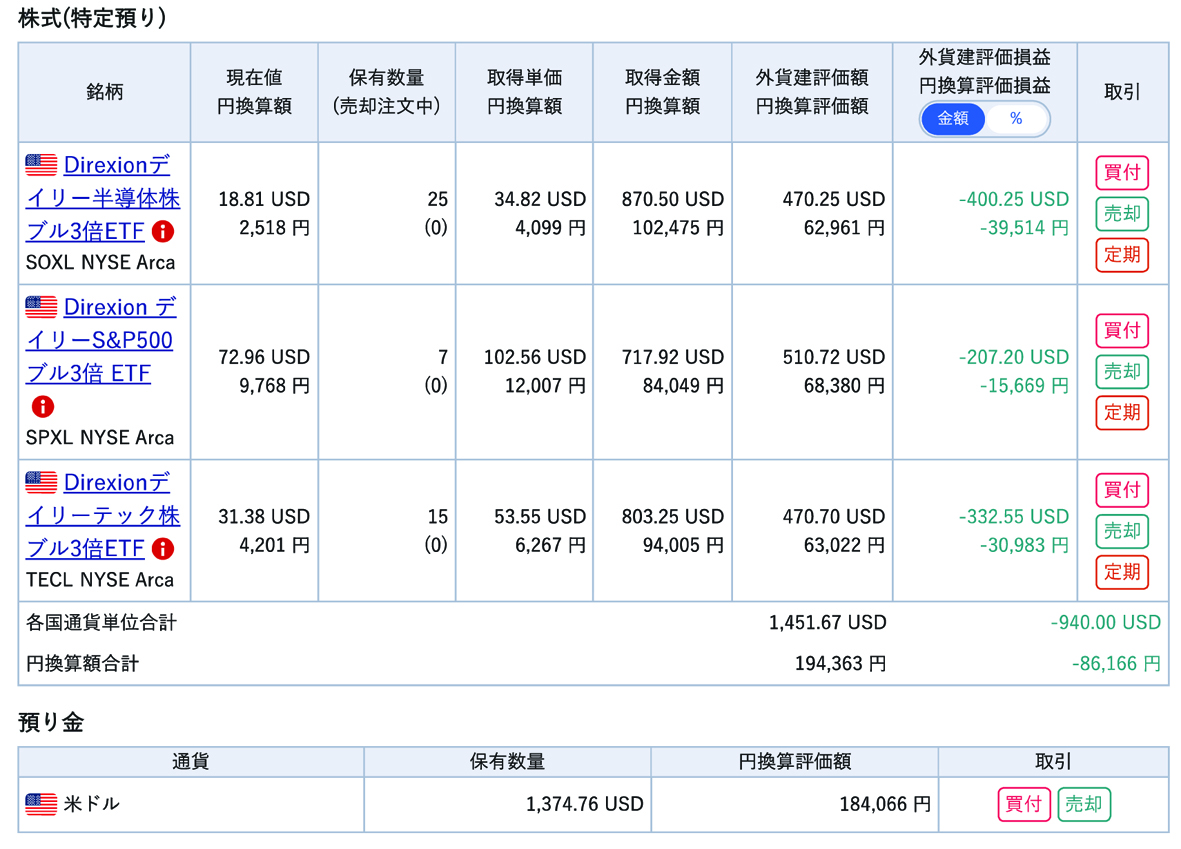
Task: Click the 31.38 USD current price
Action: click(264, 517)
